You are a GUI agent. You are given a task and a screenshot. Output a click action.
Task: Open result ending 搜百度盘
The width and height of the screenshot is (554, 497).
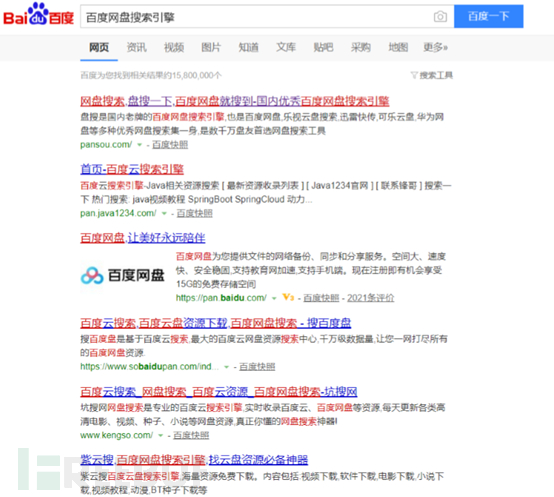point(216,323)
